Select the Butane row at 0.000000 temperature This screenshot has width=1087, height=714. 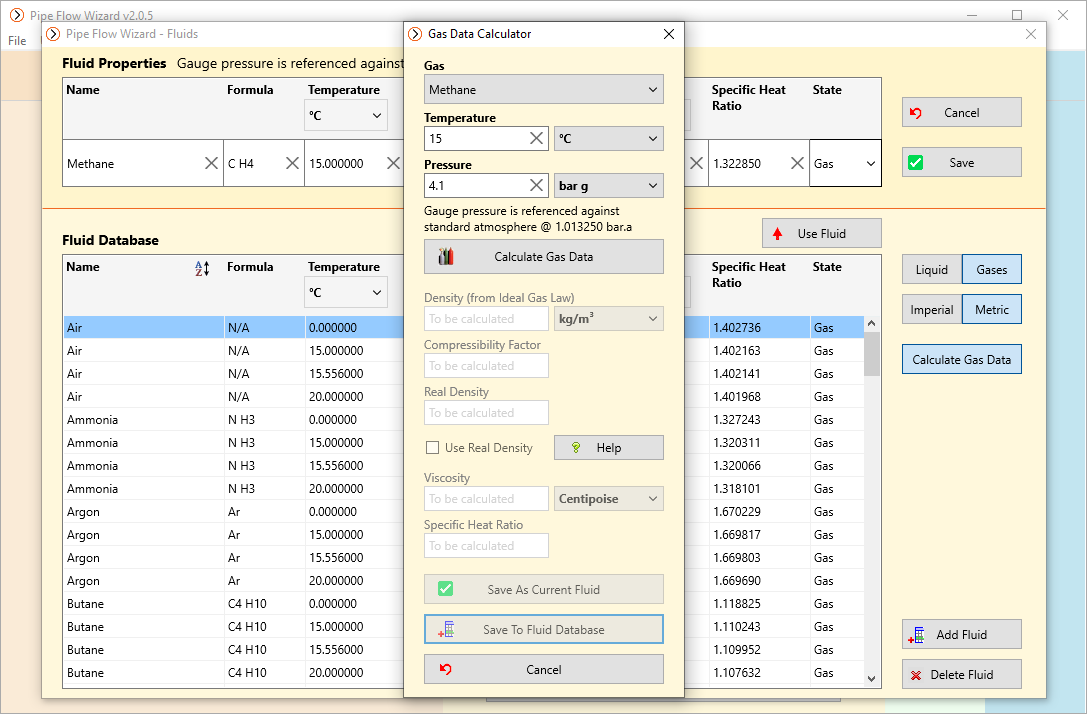click(x=463, y=604)
